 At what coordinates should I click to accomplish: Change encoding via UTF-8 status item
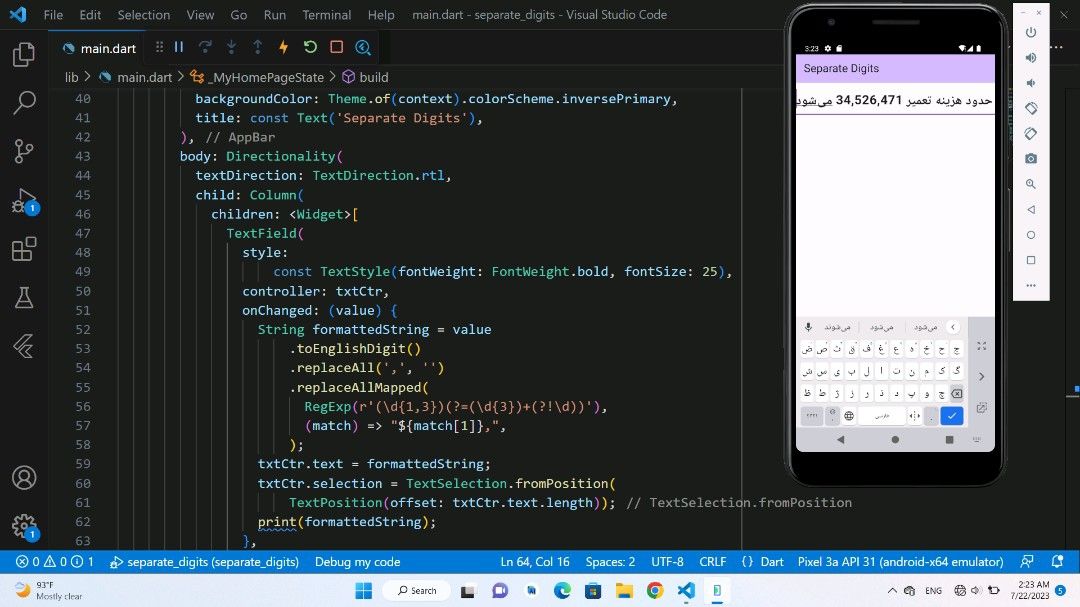(x=667, y=562)
